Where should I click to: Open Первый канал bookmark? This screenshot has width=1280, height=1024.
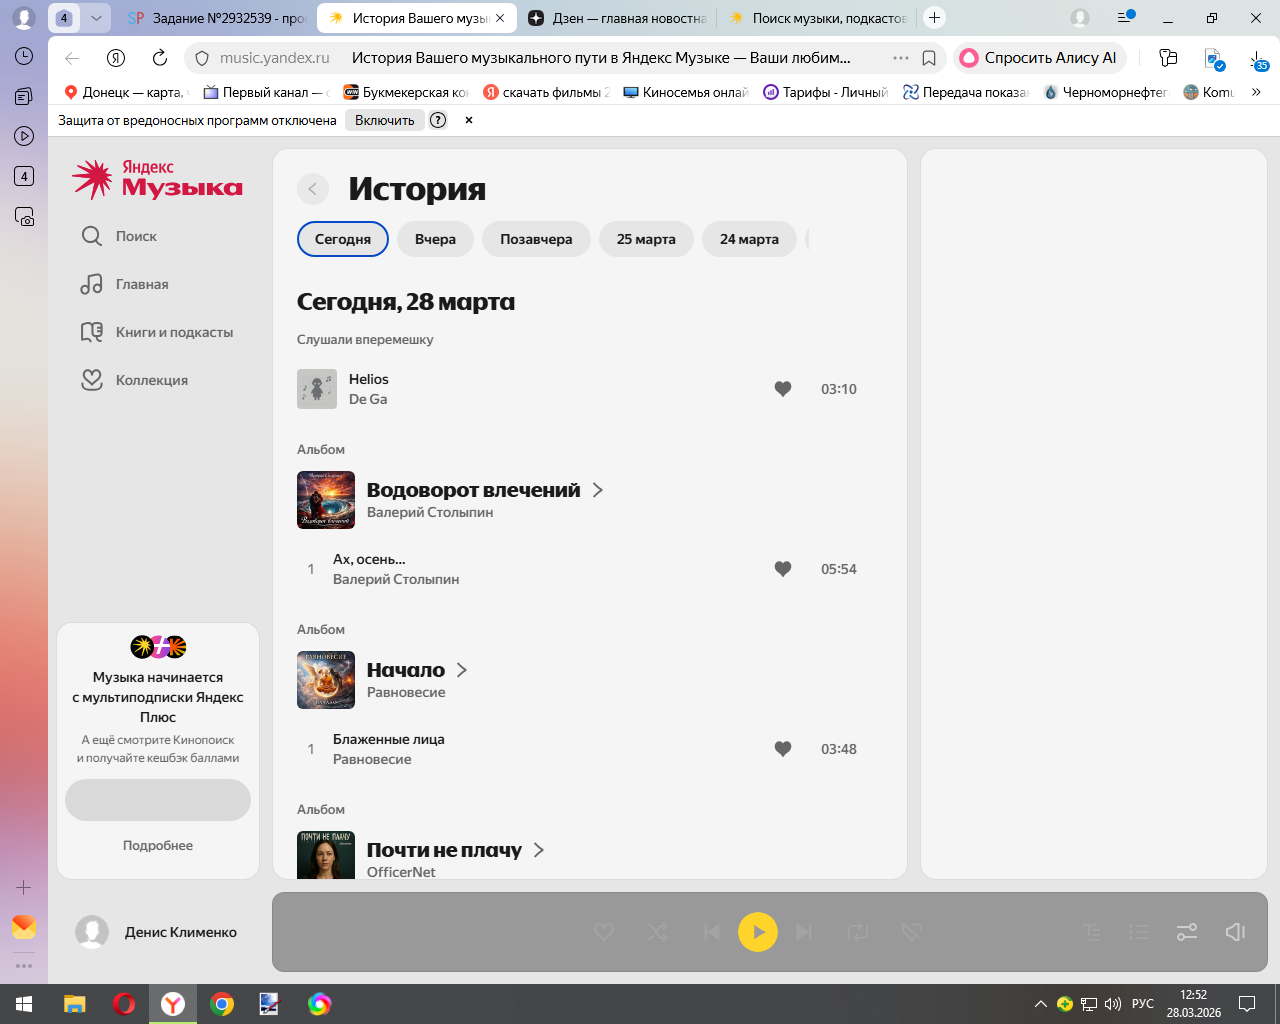pos(265,92)
